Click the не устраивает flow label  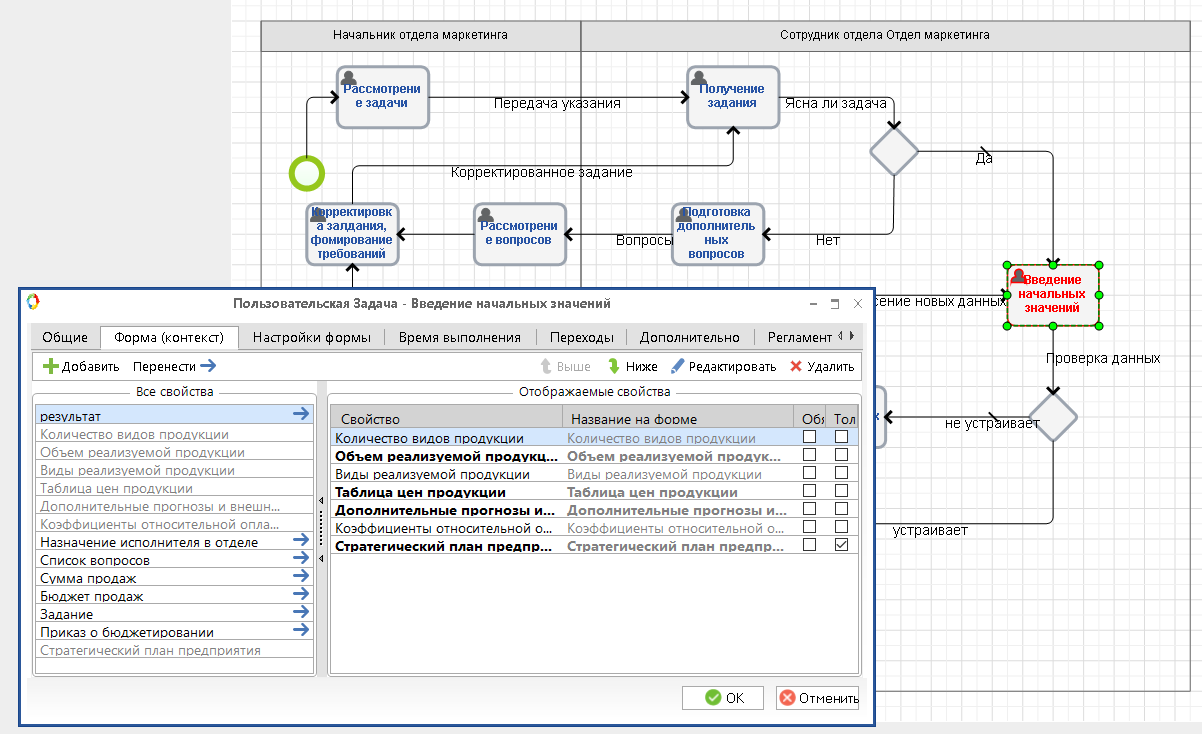point(992,424)
